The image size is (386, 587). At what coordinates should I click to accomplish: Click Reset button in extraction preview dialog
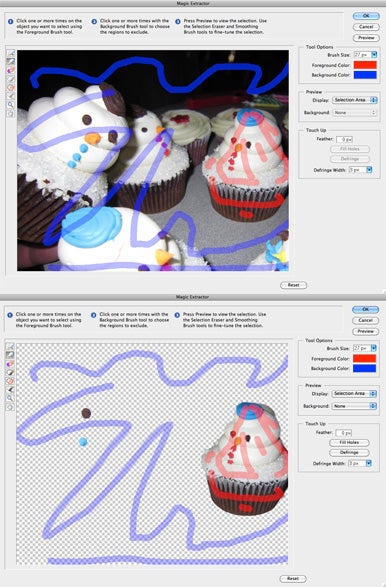pos(293,578)
